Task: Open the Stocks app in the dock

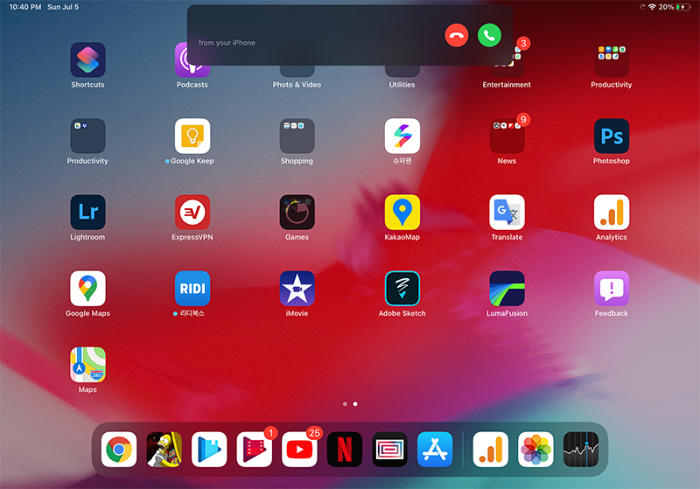Action: click(x=581, y=449)
